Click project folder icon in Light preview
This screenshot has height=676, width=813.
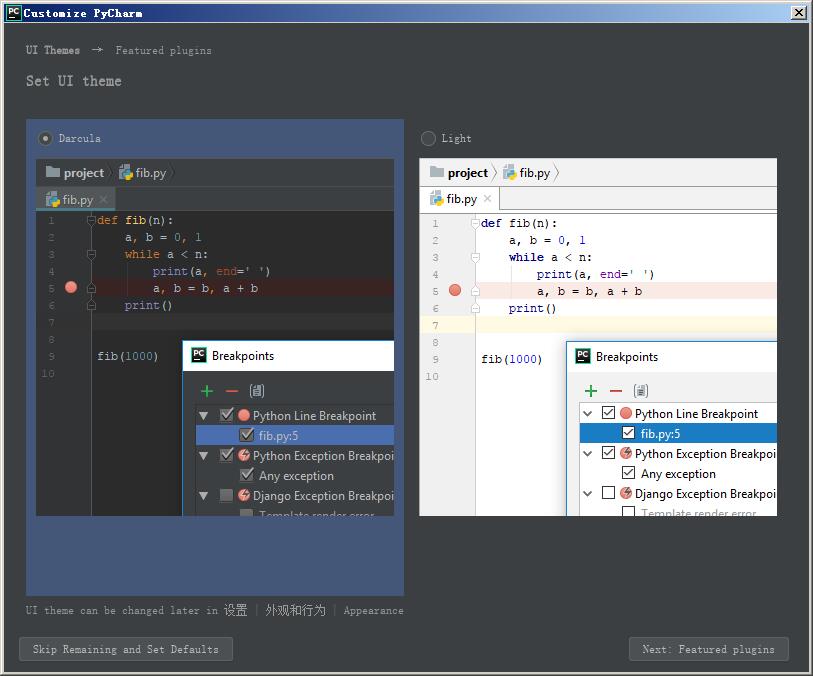[x=437, y=172]
